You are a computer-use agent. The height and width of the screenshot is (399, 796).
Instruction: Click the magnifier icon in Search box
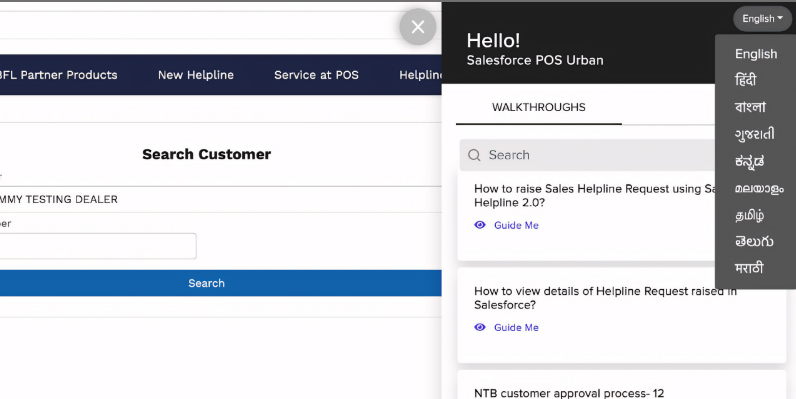pyautogui.click(x=474, y=155)
